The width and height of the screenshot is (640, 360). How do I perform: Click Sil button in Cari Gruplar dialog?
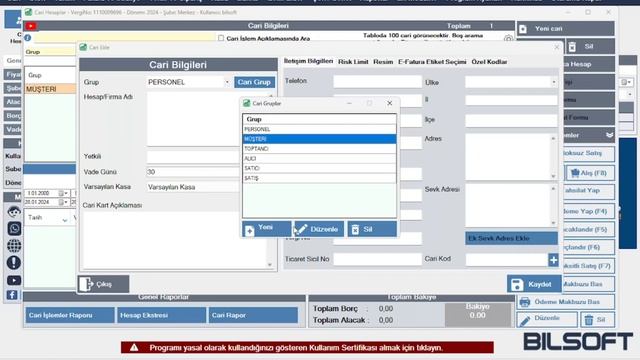(x=372, y=229)
